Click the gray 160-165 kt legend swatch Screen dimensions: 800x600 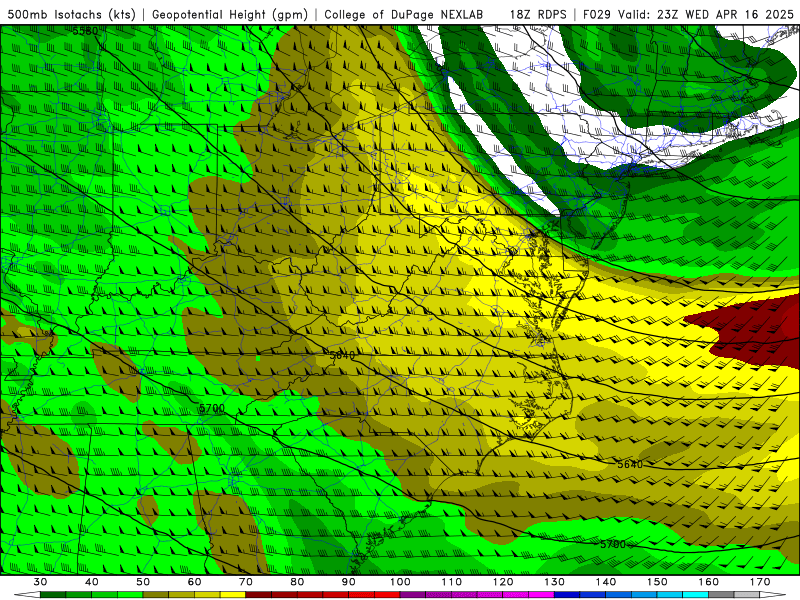point(721,595)
